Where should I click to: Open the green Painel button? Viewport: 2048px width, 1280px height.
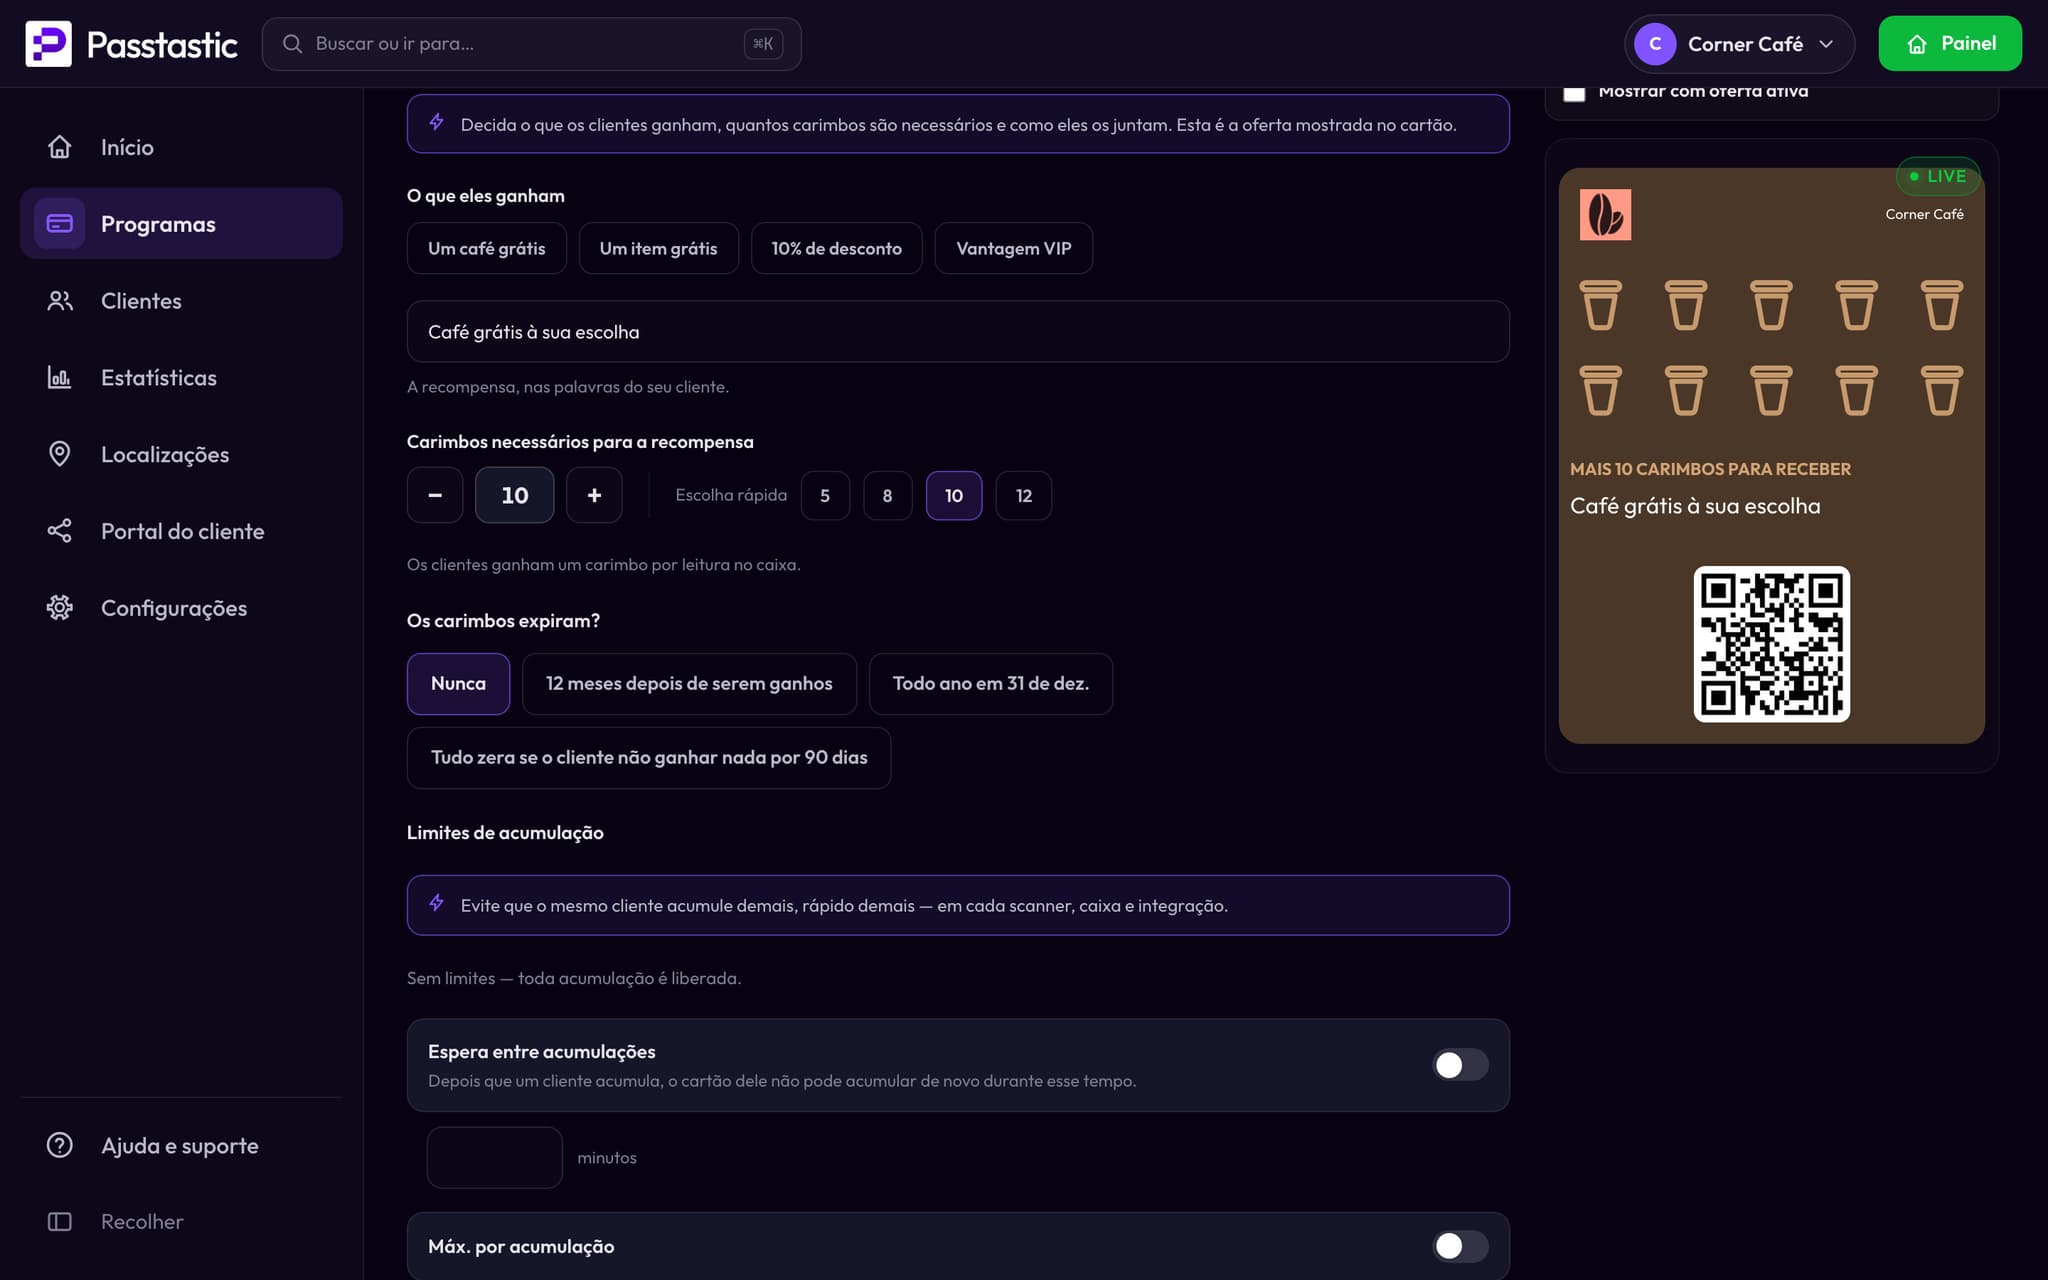coord(1950,44)
